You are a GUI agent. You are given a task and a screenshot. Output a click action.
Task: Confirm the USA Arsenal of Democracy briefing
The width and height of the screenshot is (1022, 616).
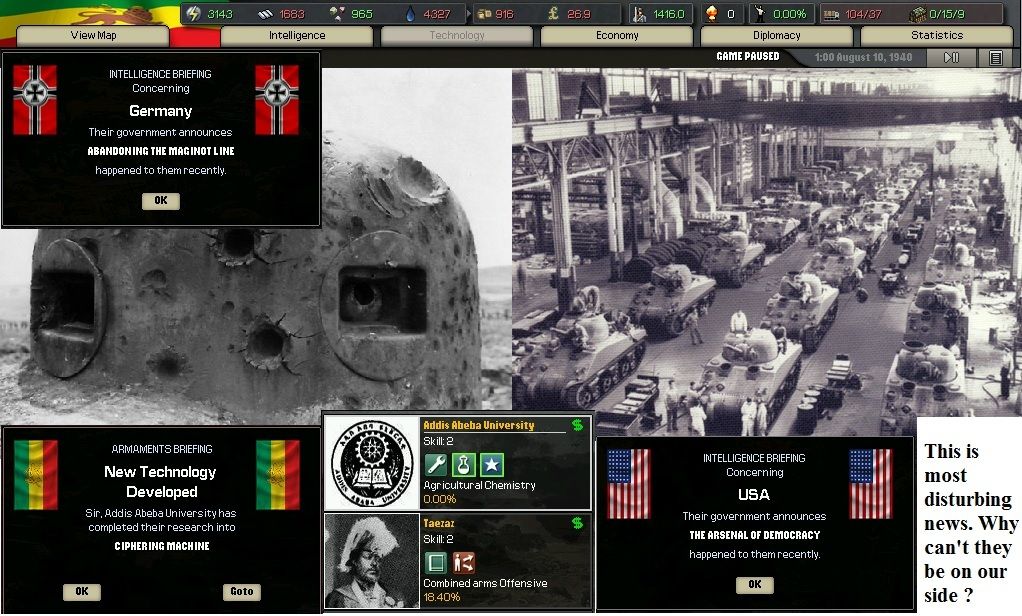(x=754, y=584)
